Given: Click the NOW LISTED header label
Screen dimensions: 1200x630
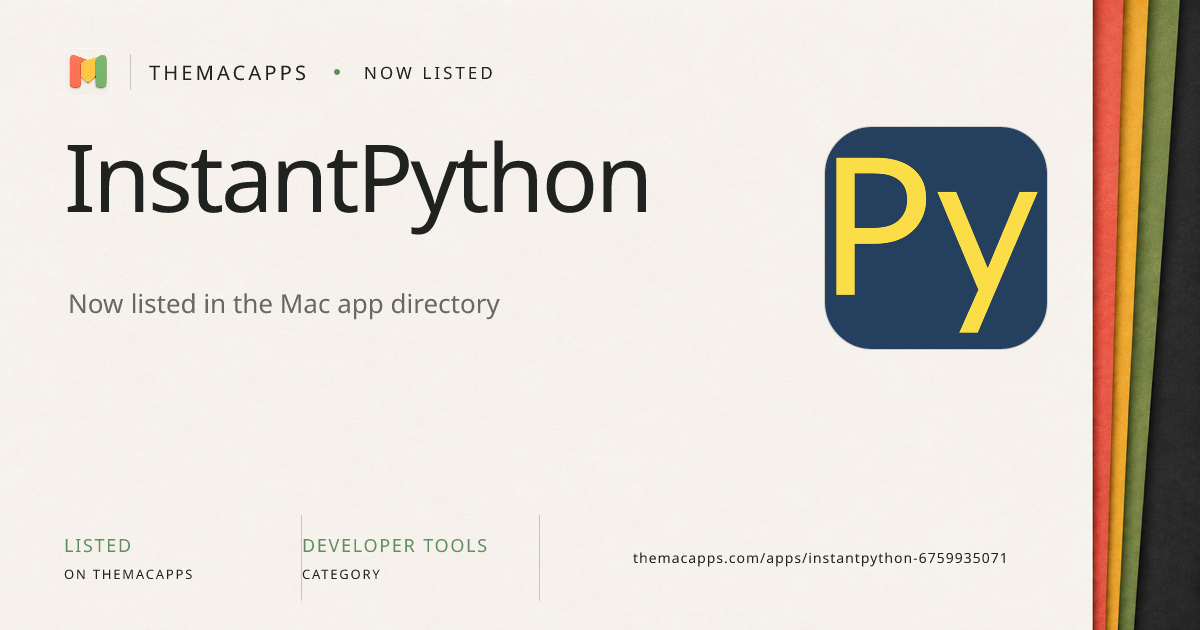Looking at the screenshot, I should click(429, 73).
